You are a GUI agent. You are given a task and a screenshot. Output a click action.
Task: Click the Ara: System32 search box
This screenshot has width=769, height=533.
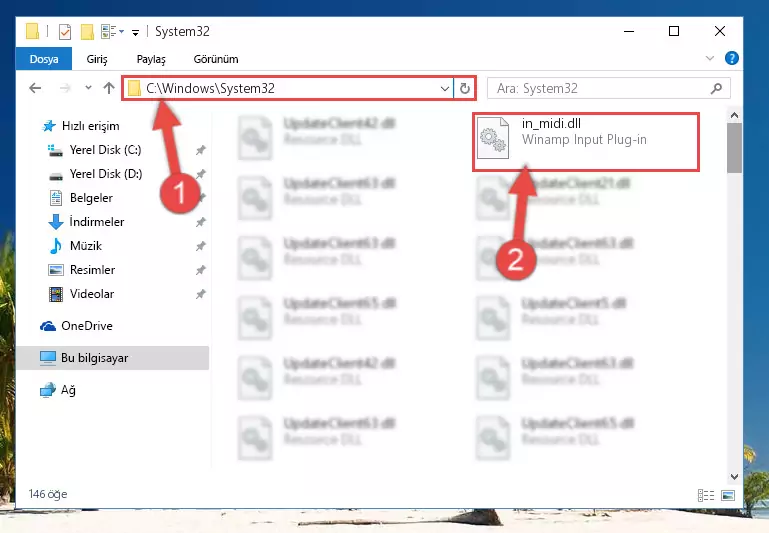click(x=609, y=88)
